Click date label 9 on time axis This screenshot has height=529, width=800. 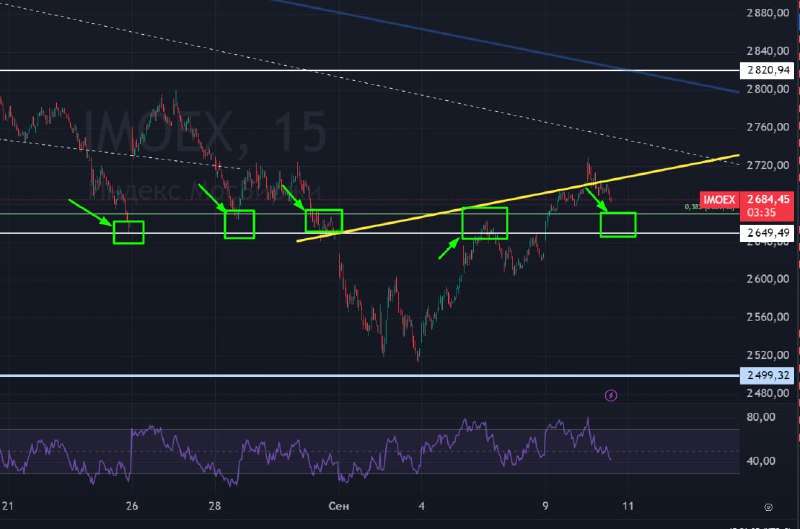click(x=545, y=506)
